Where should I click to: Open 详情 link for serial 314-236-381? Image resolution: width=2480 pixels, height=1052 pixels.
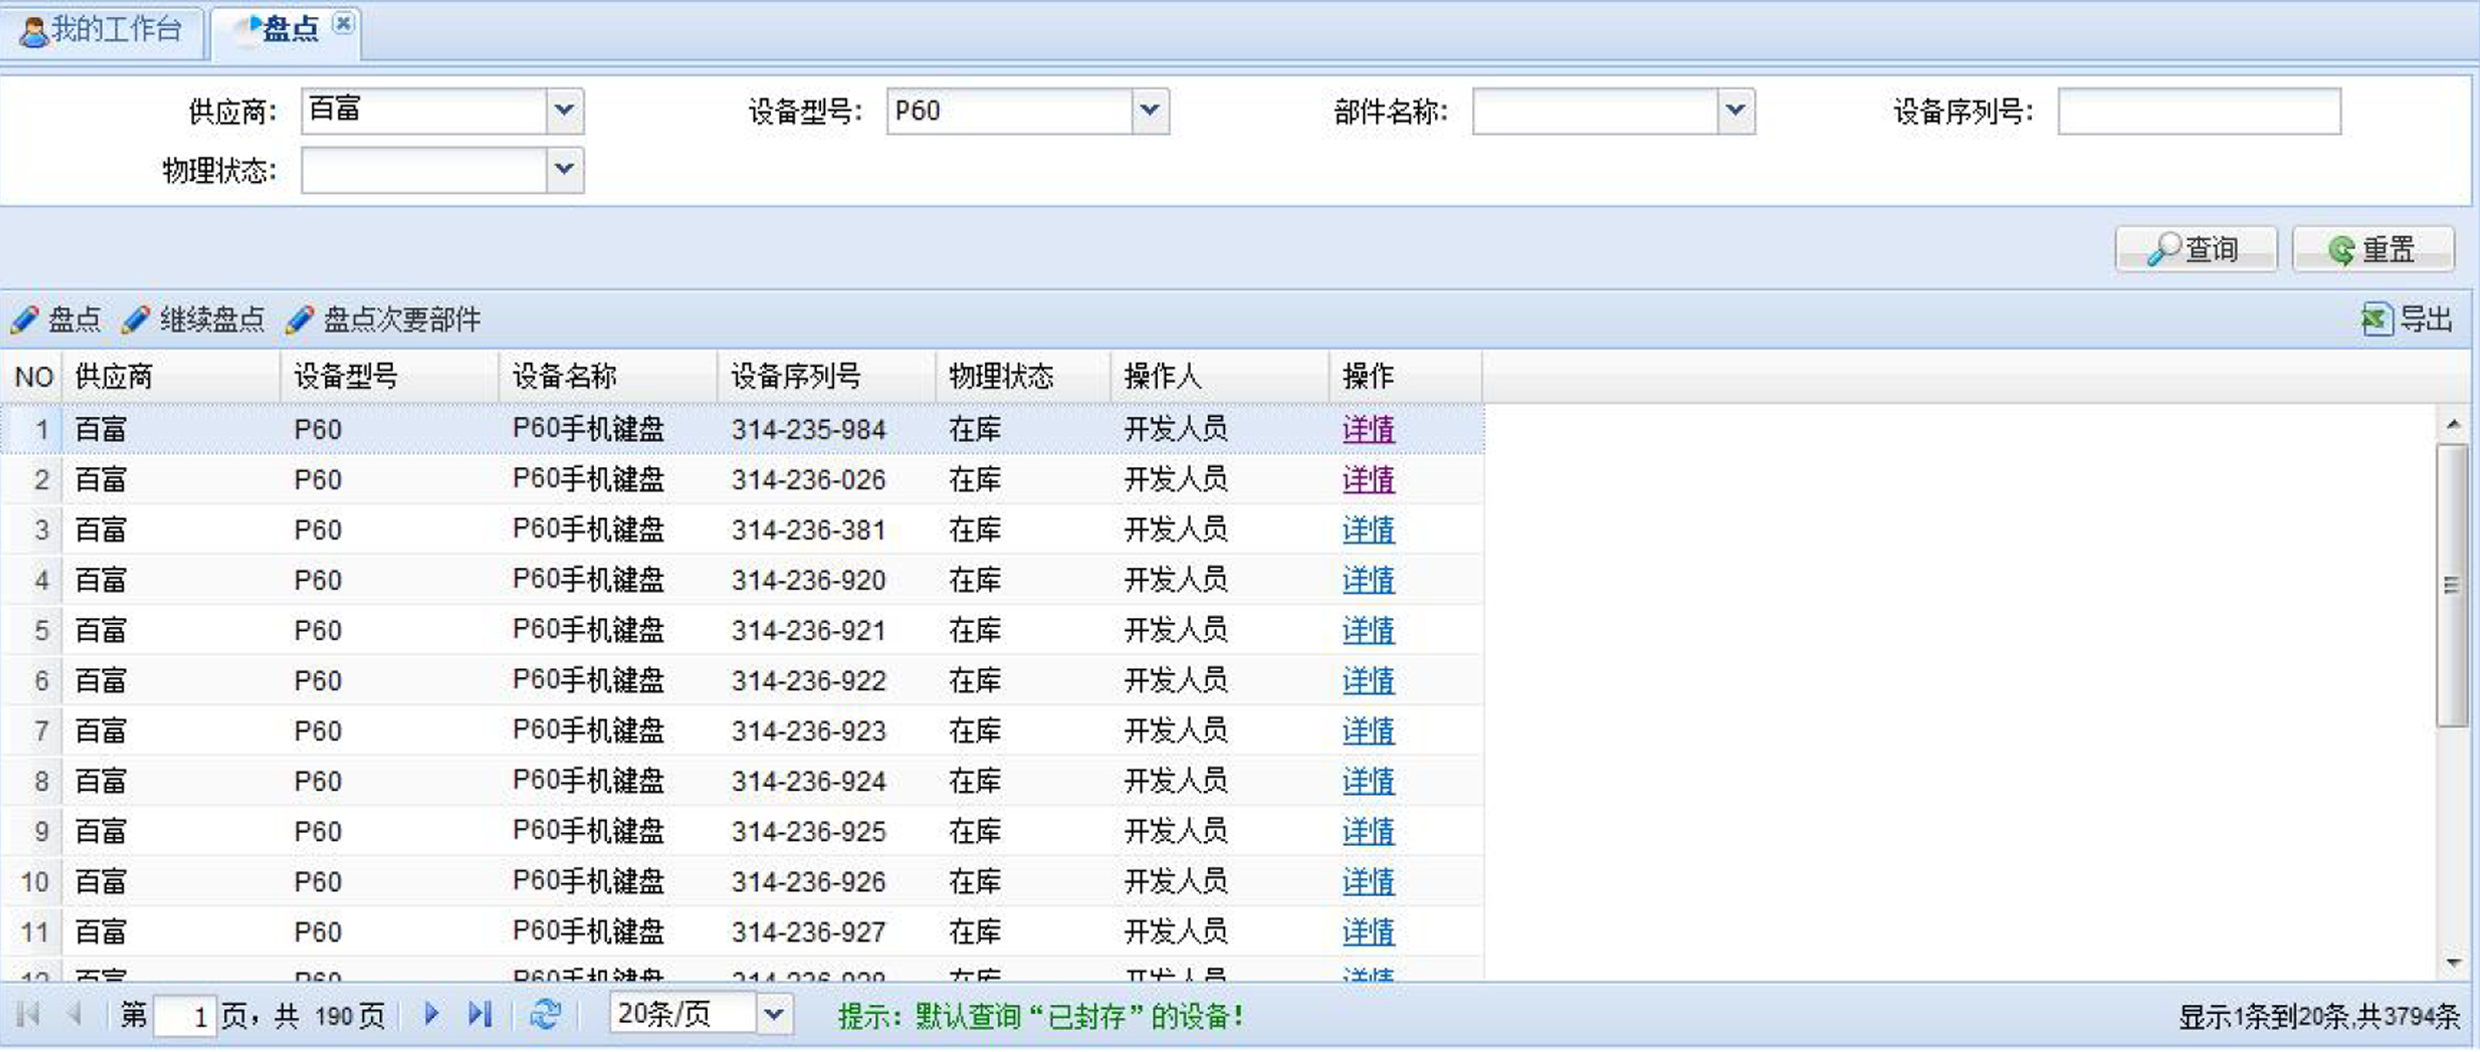pyautogui.click(x=1367, y=530)
